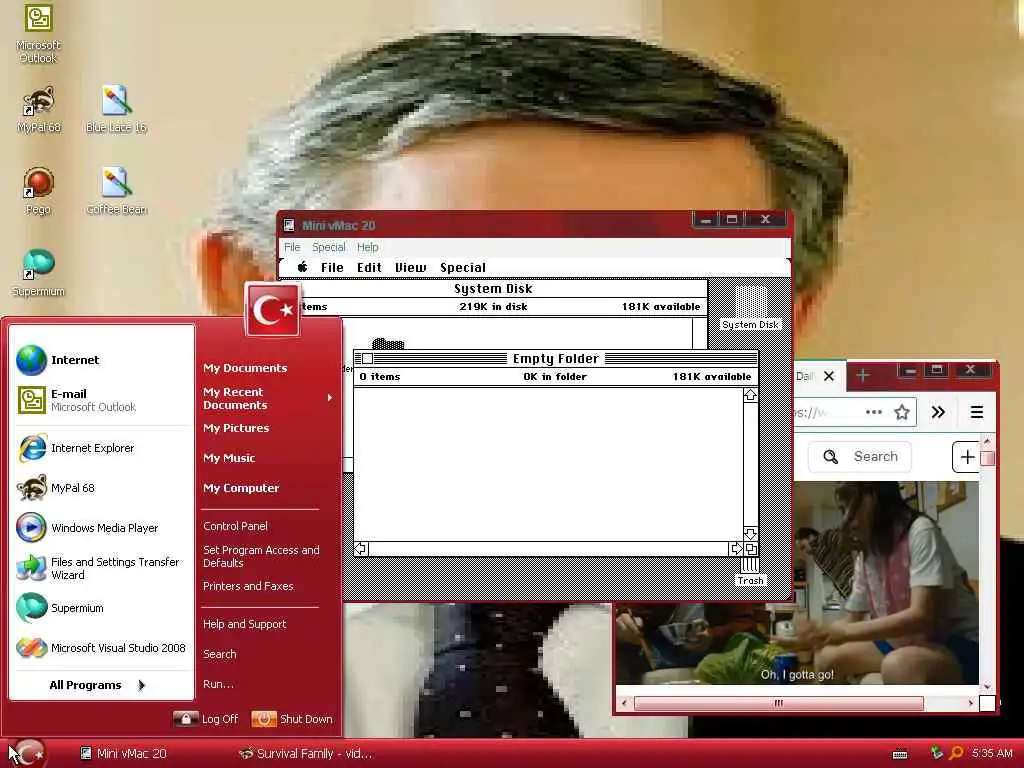1024x768 pixels.
Task: Open Special menu in Mini vMac window bar
Action: [328, 247]
